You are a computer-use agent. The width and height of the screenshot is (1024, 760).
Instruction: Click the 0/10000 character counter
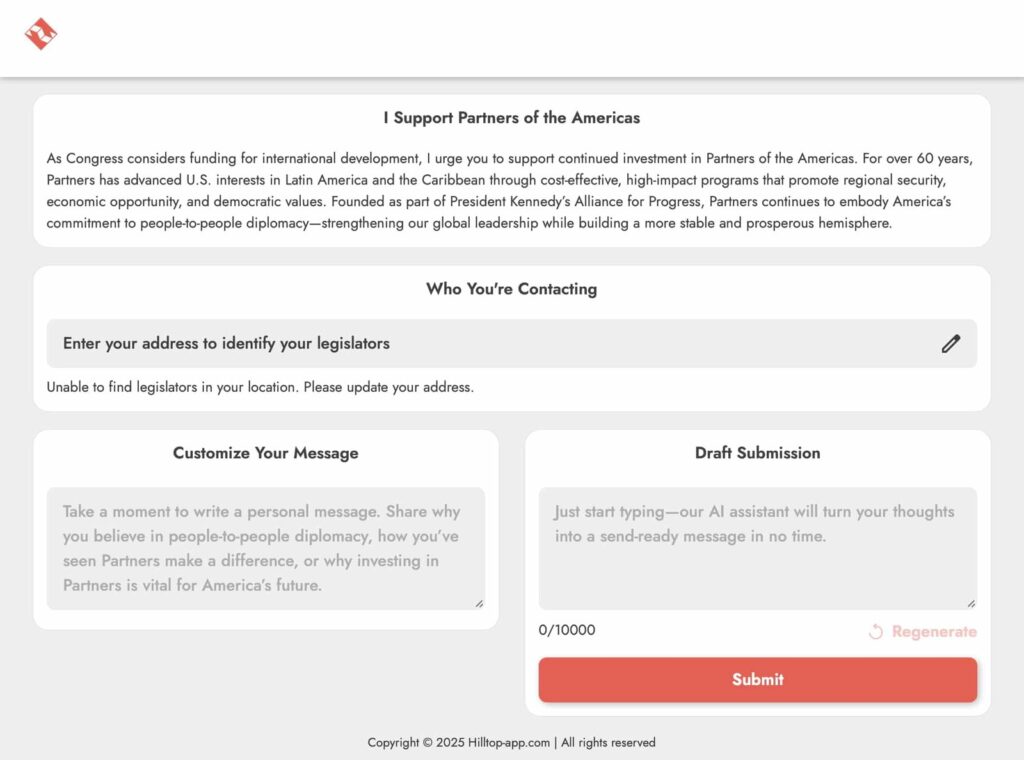pos(567,630)
